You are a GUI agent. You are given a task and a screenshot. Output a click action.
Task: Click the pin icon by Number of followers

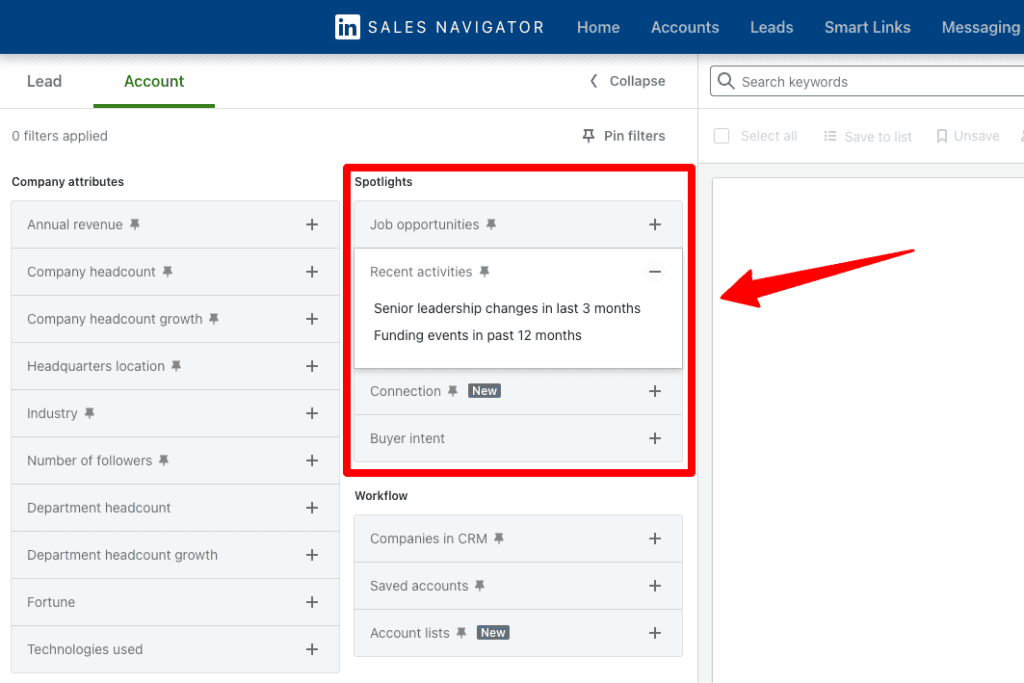tap(164, 460)
